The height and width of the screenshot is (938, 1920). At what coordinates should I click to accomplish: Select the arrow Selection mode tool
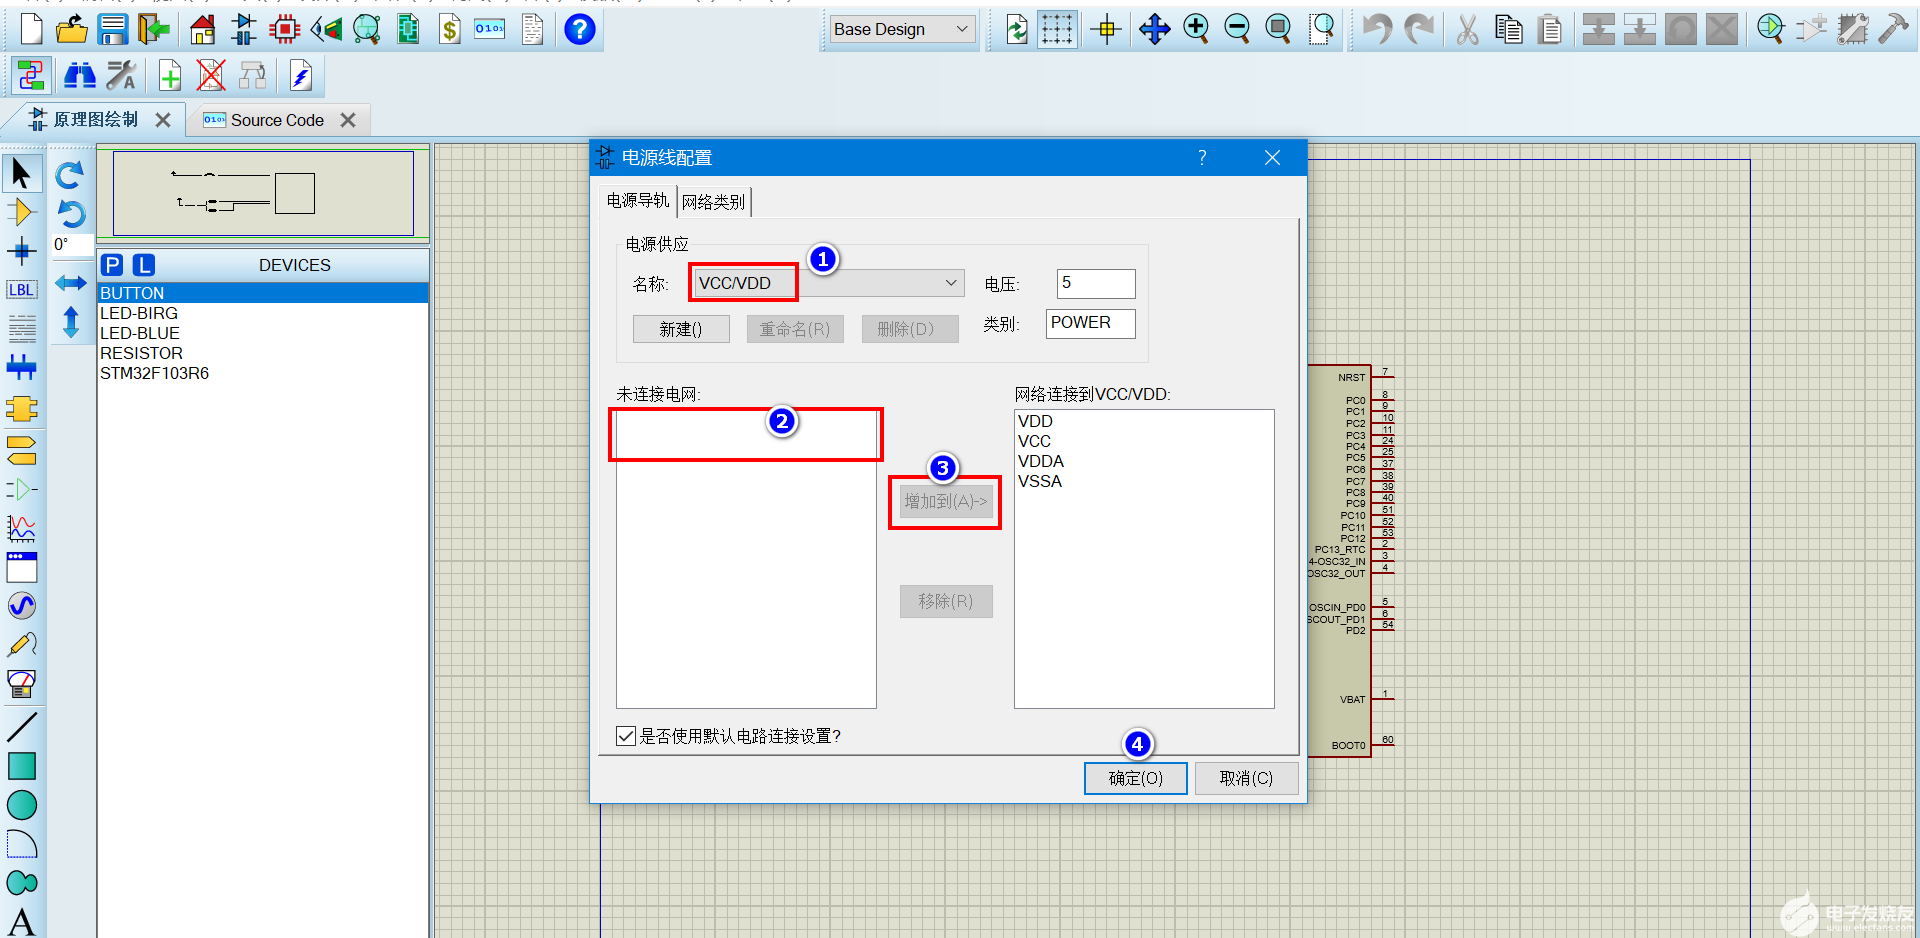pyautogui.click(x=22, y=173)
